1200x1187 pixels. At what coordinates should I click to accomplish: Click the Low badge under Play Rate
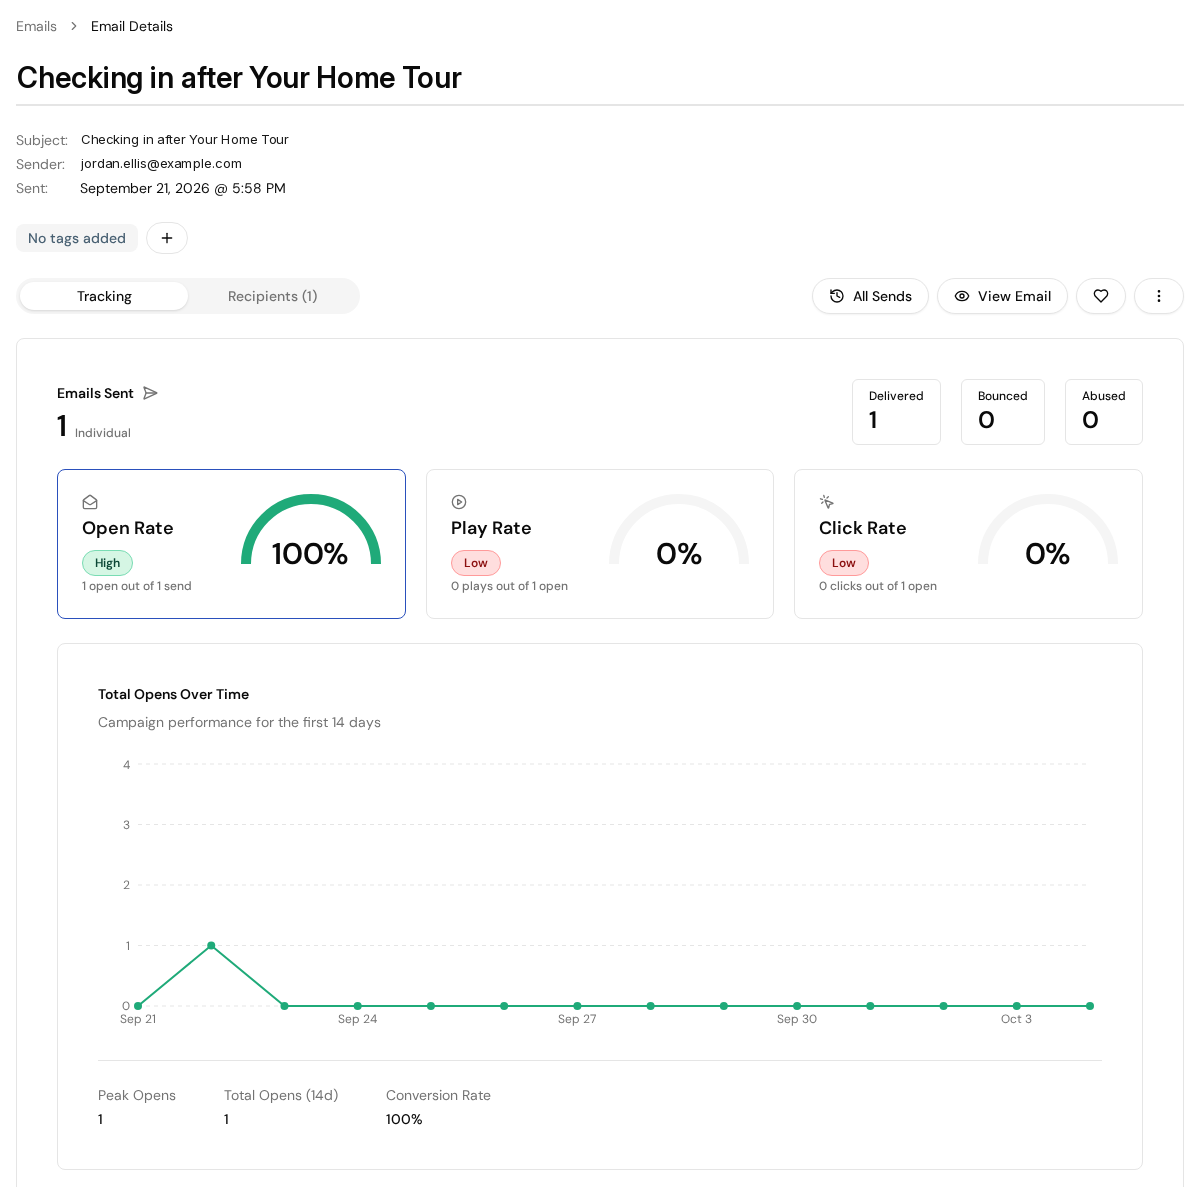476,563
